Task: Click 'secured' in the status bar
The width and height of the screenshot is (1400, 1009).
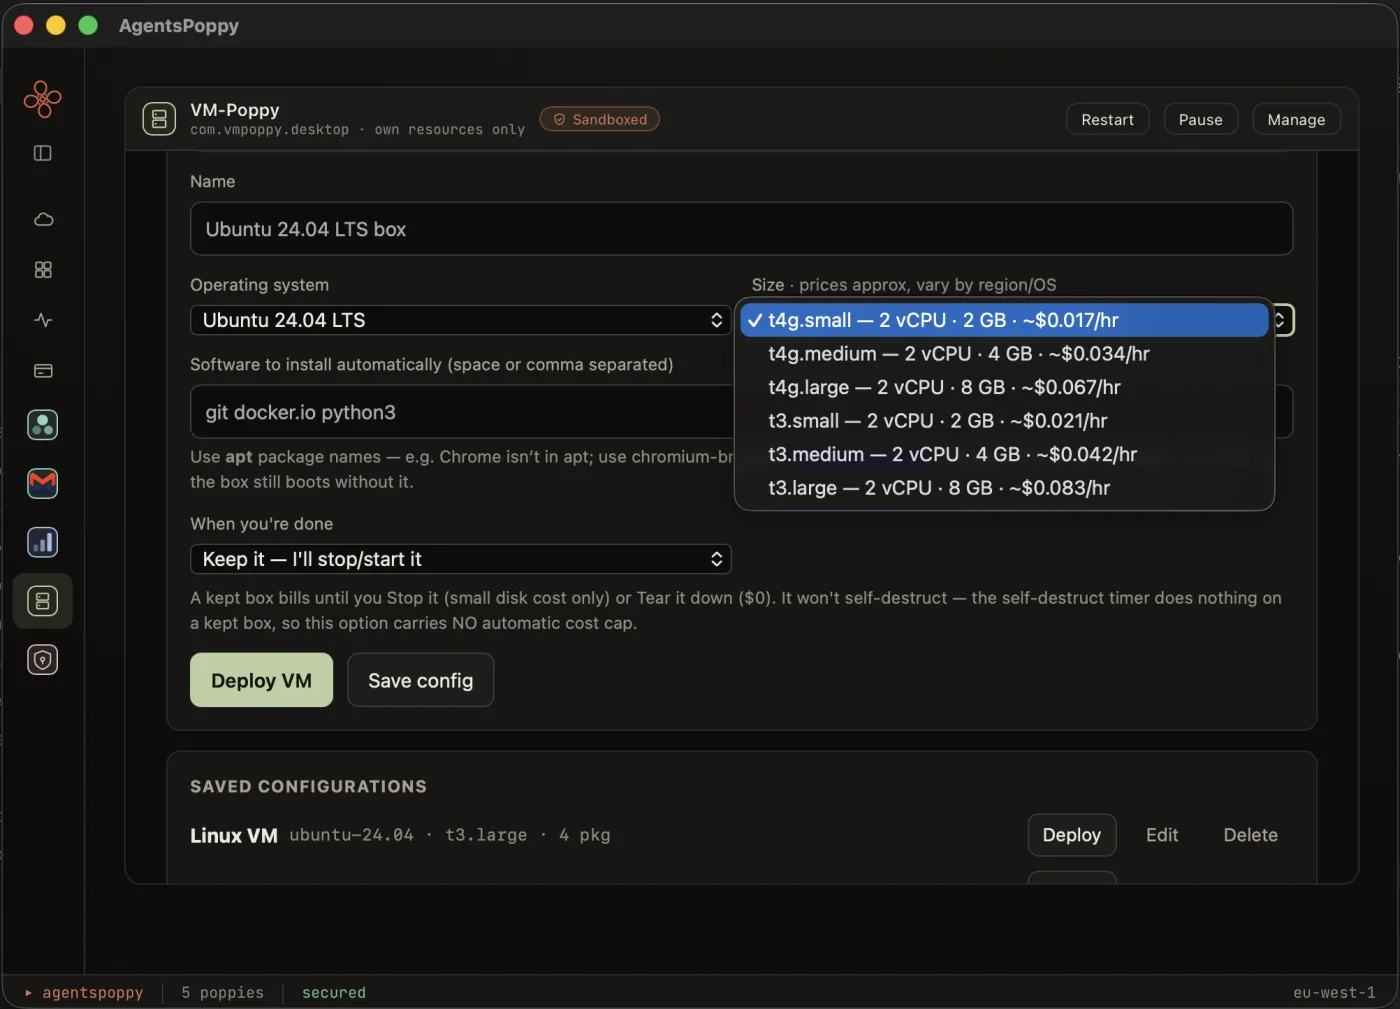Action: click(x=334, y=993)
